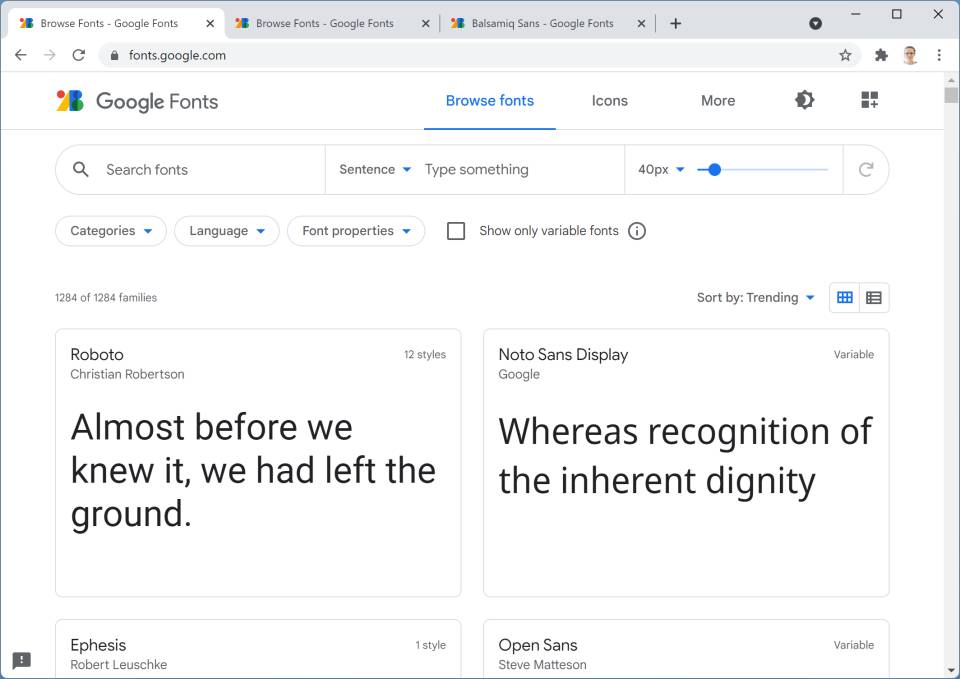The image size is (960, 679).
Task: Open the apps grid icon in the header
Action: 869,100
